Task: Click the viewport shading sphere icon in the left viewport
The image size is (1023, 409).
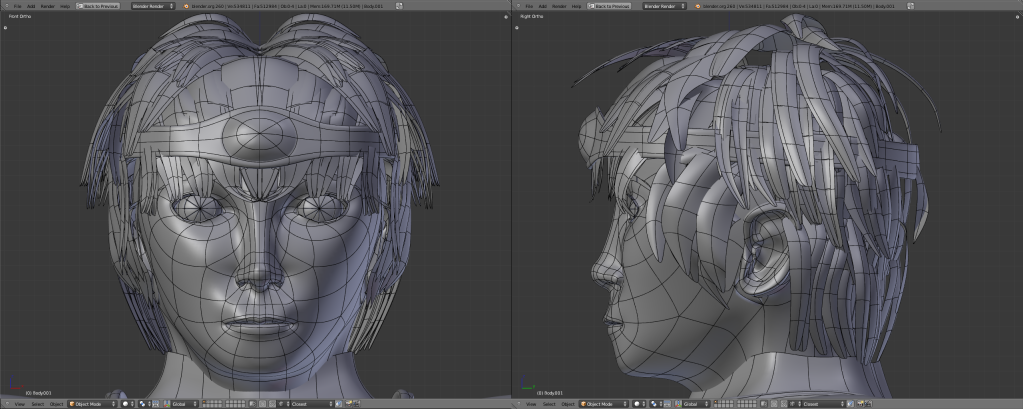Action: (x=127, y=404)
